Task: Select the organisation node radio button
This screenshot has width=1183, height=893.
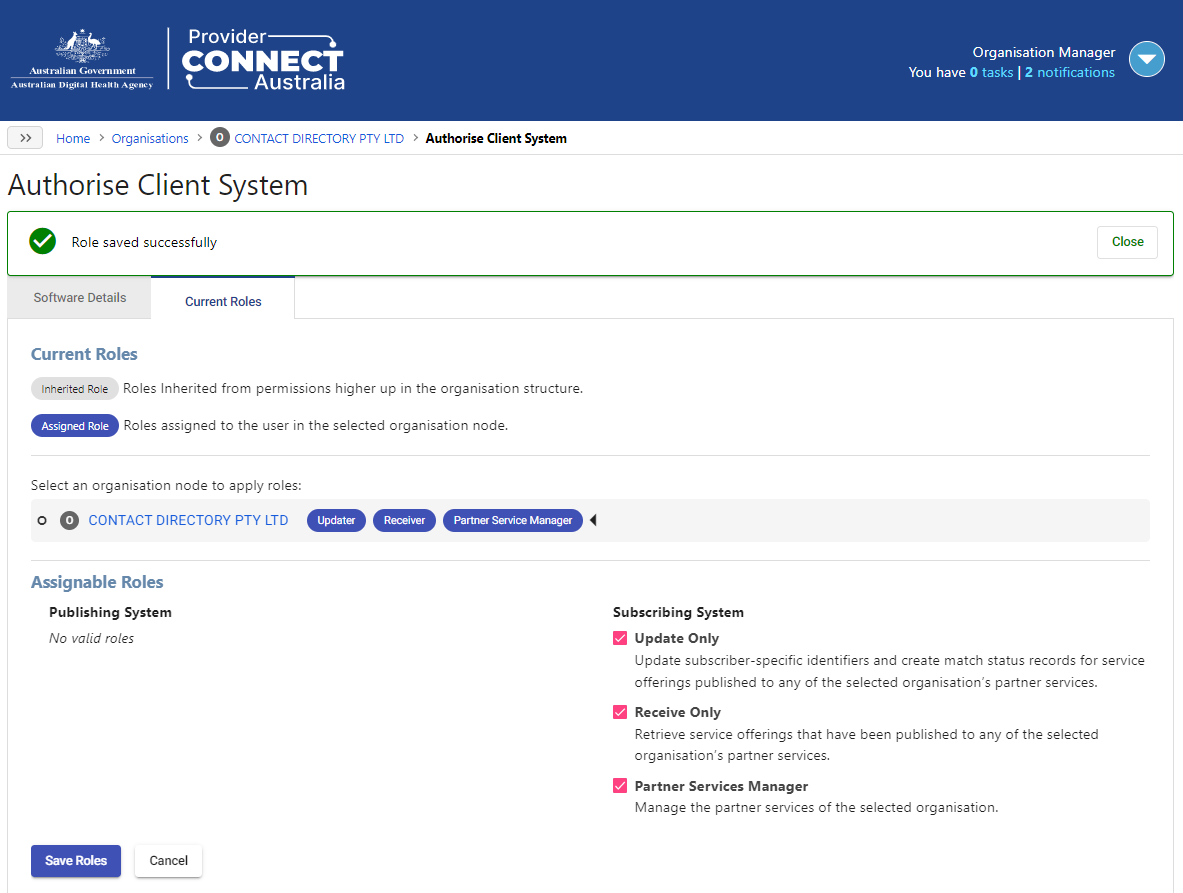Action: [41, 520]
